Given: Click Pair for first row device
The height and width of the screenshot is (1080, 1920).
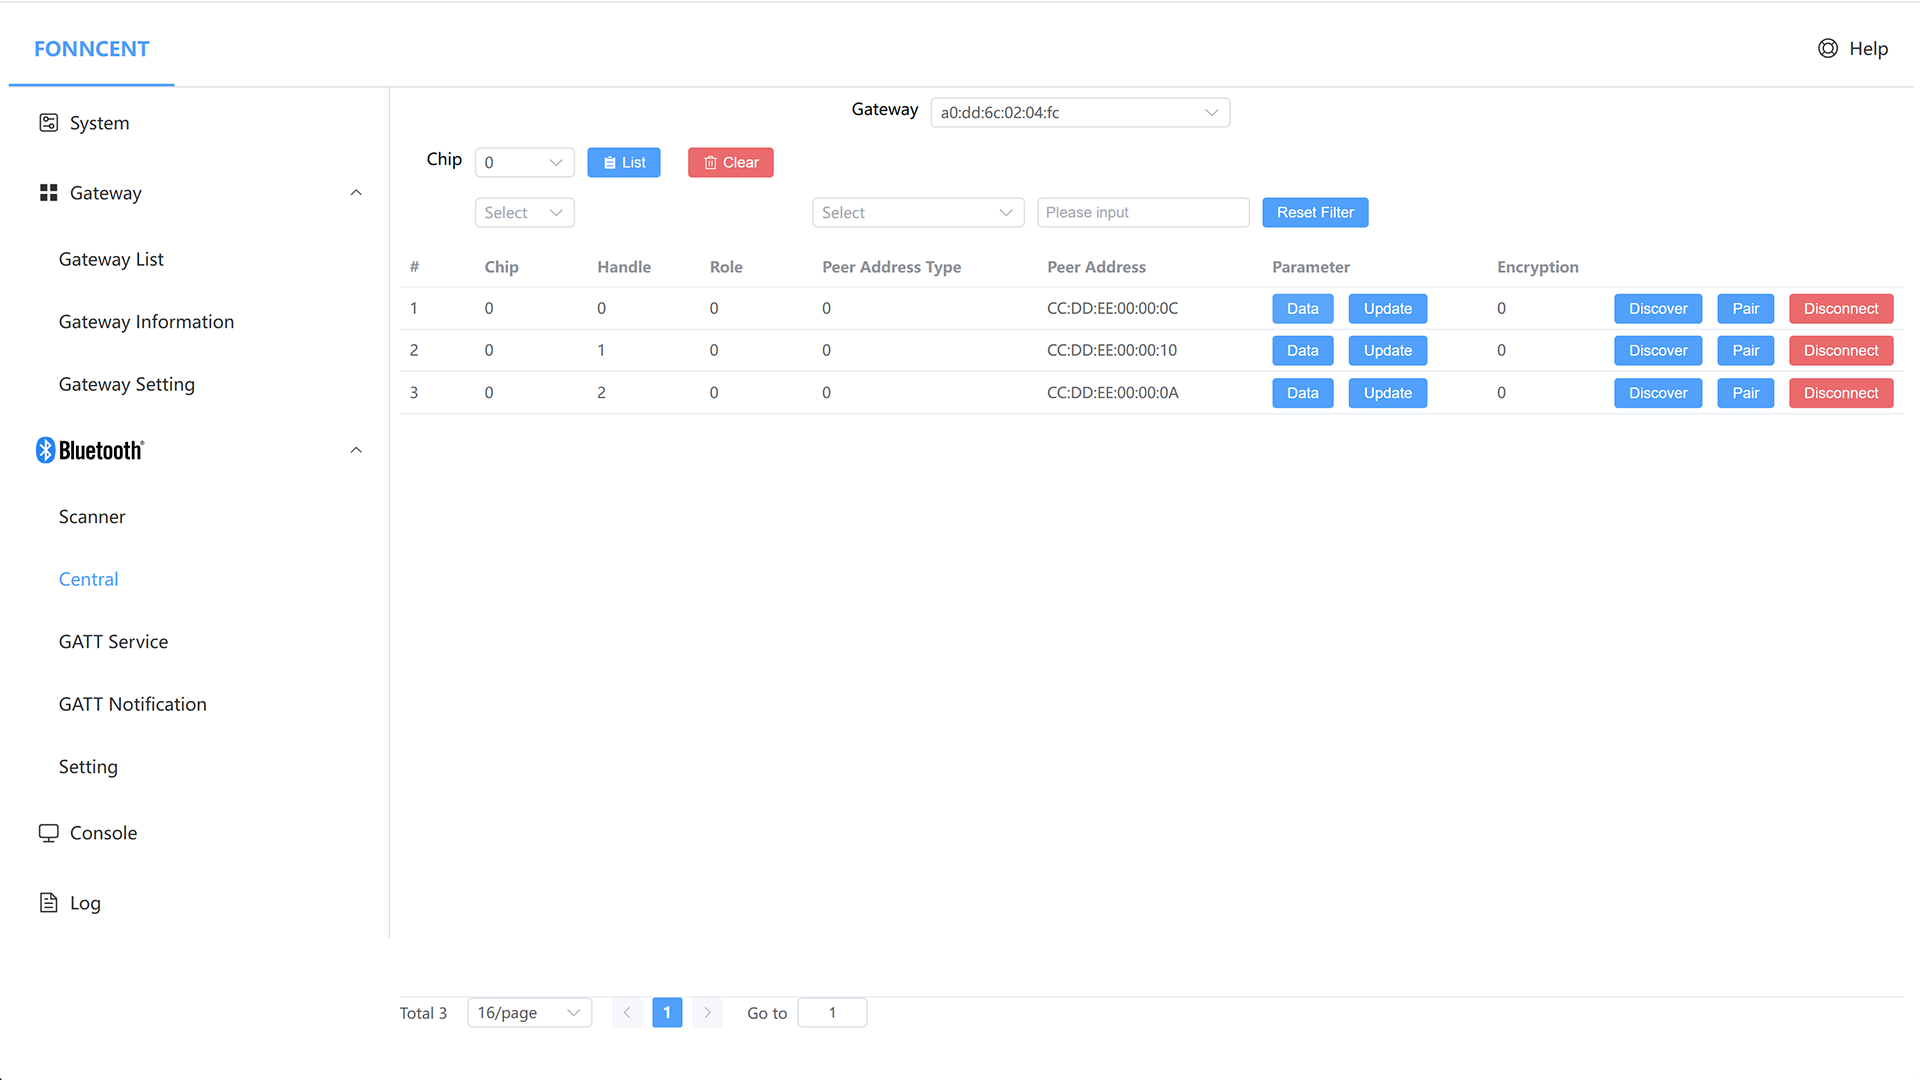Looking at the screenshot, I should tap(1745, 309).
